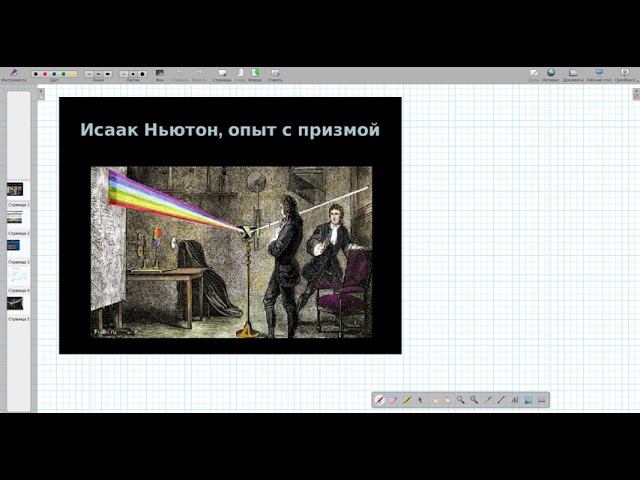
Task: Choose the medium line width
Action: click(x=98, y=74)
